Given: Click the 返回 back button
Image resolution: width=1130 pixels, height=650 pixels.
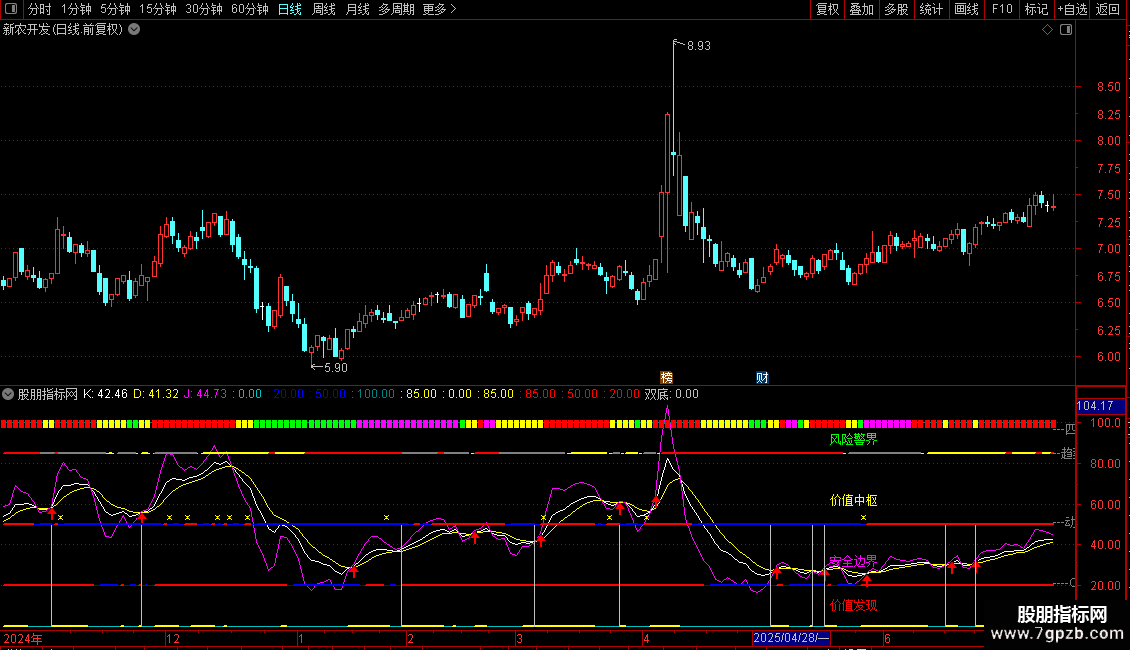Looking at the screenshot, I should click(x=1108, y=9).
